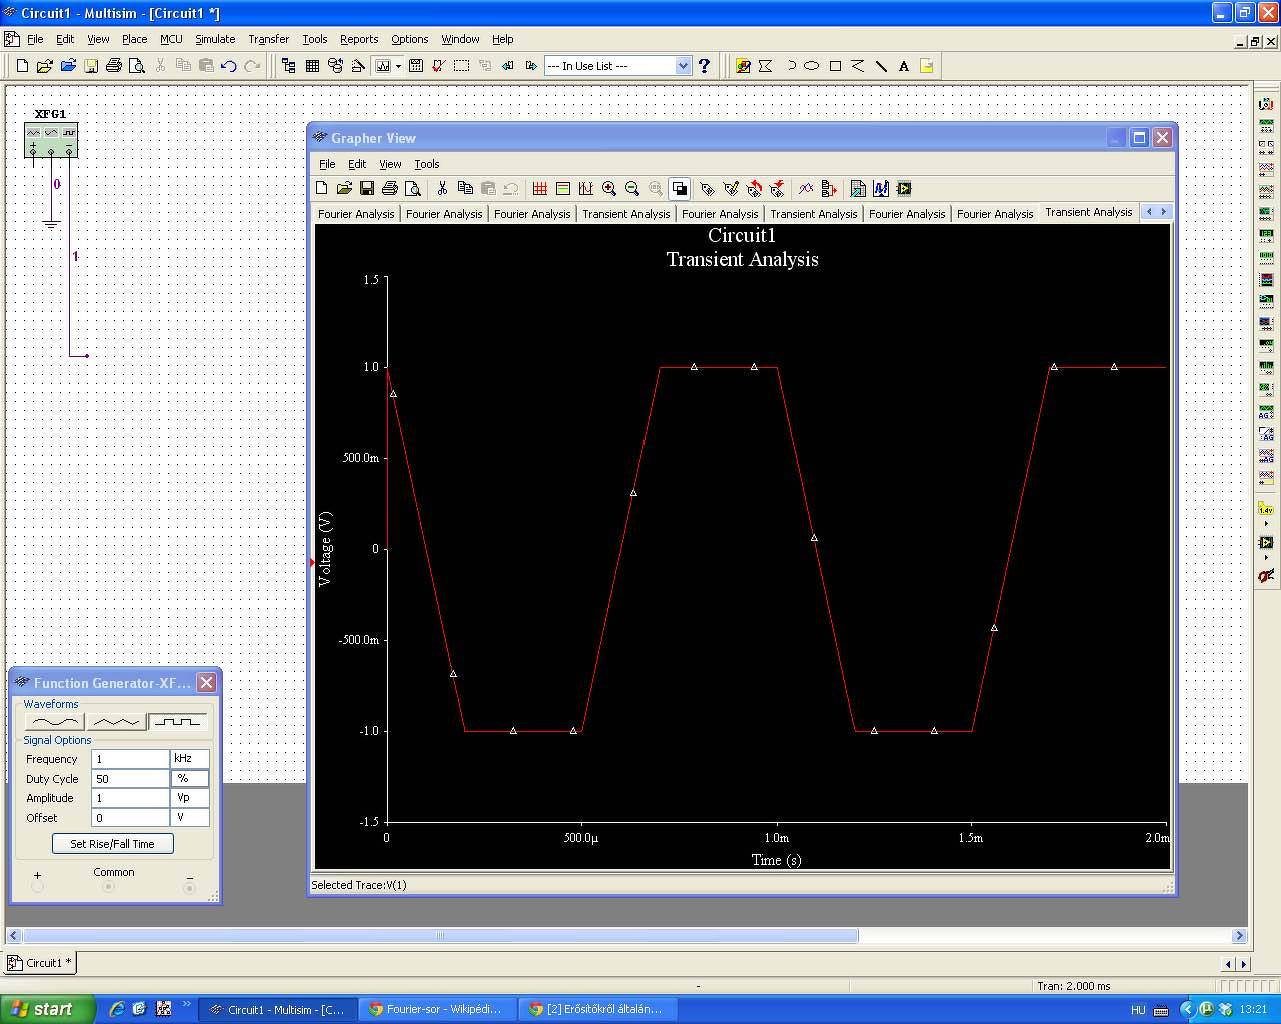This screenshot has height=1024, width=1281.
Task: Click the Grapher scissors cut icon
Action: pos(442,188)
